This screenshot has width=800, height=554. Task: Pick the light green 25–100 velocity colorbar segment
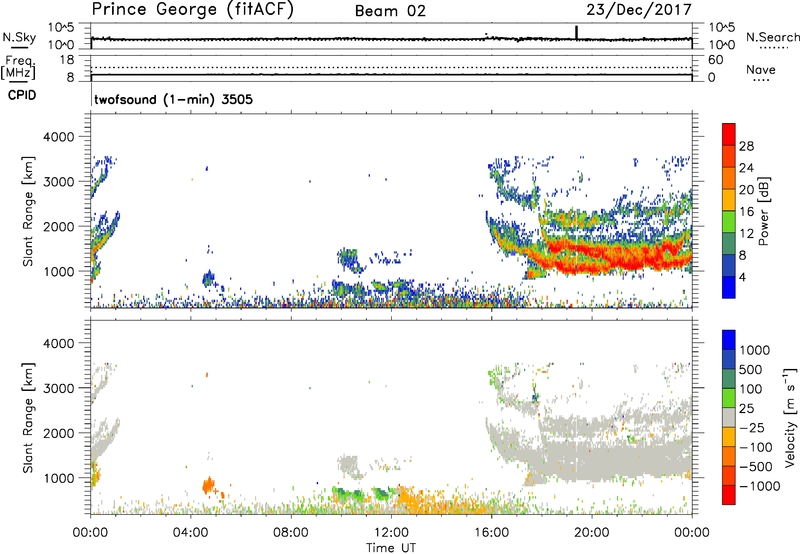click(x=729, y=398)
